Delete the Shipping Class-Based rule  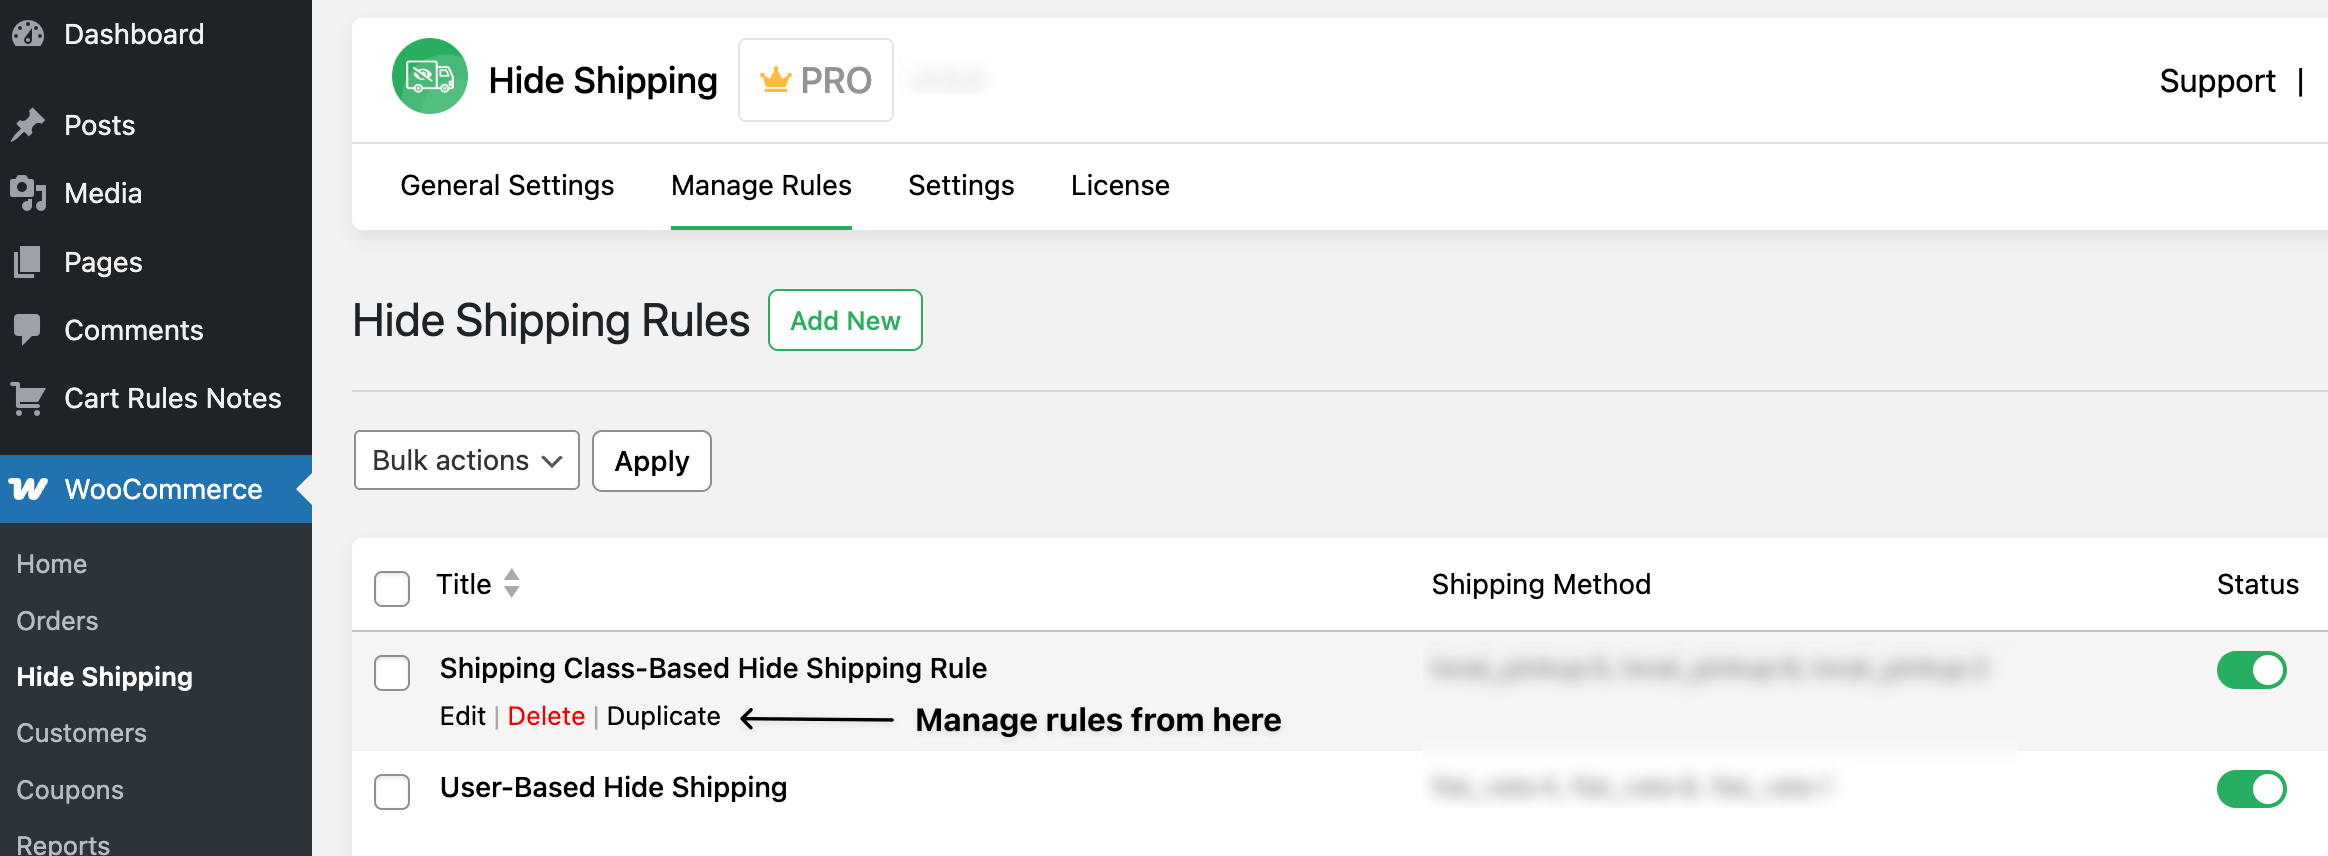pyautogui.click(x=546, y=716)
